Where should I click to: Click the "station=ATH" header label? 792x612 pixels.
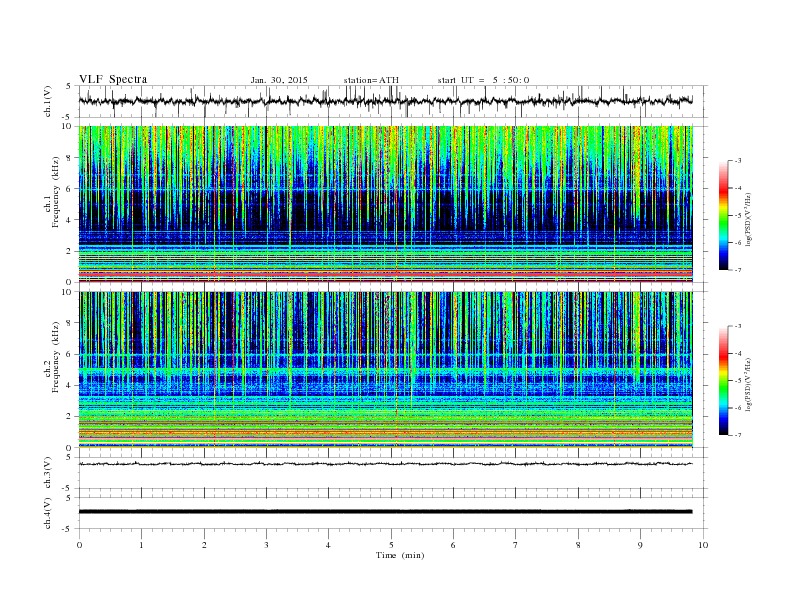point(371,80)
